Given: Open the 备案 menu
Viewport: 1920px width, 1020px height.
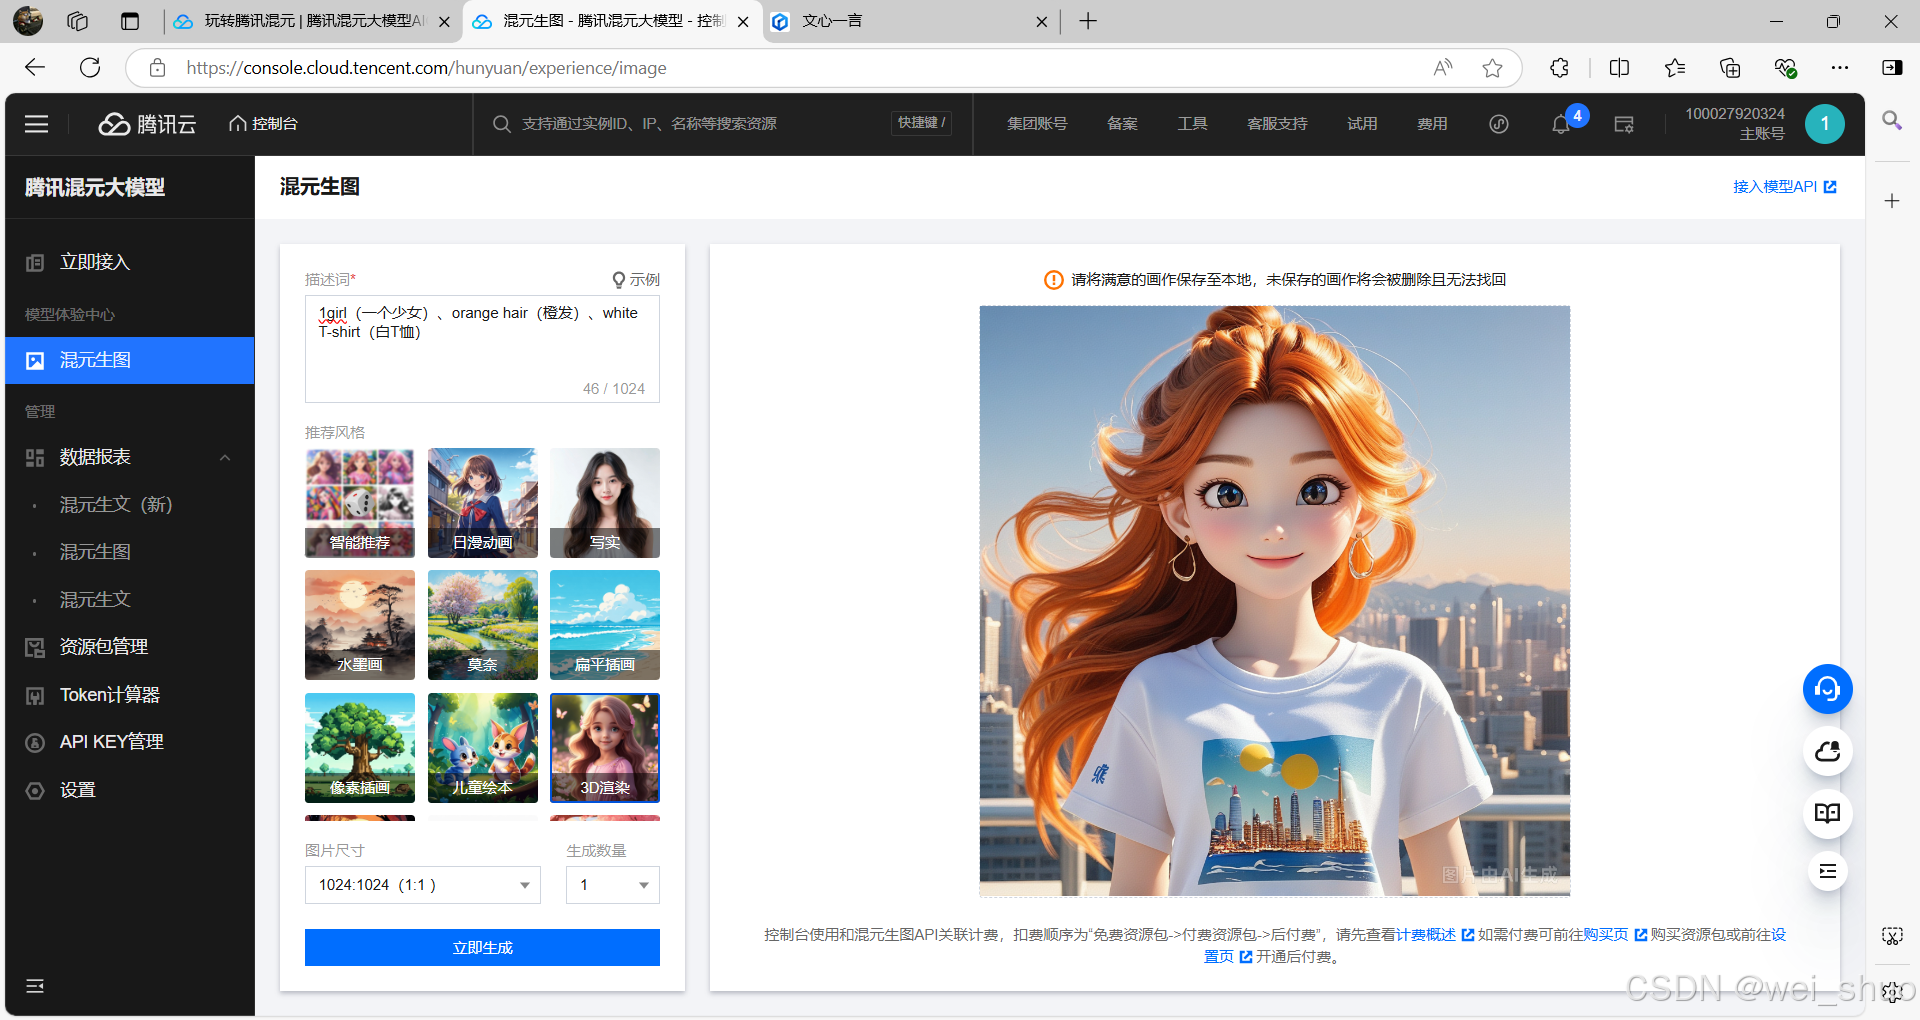Looking at the screenshot, I should pos(1122,124).
